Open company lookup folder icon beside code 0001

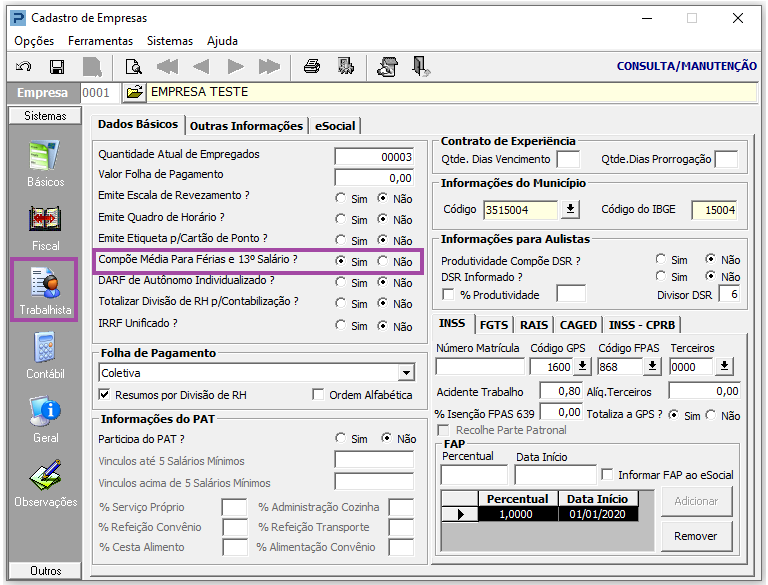pyautogui.click(x=134, y=93)
